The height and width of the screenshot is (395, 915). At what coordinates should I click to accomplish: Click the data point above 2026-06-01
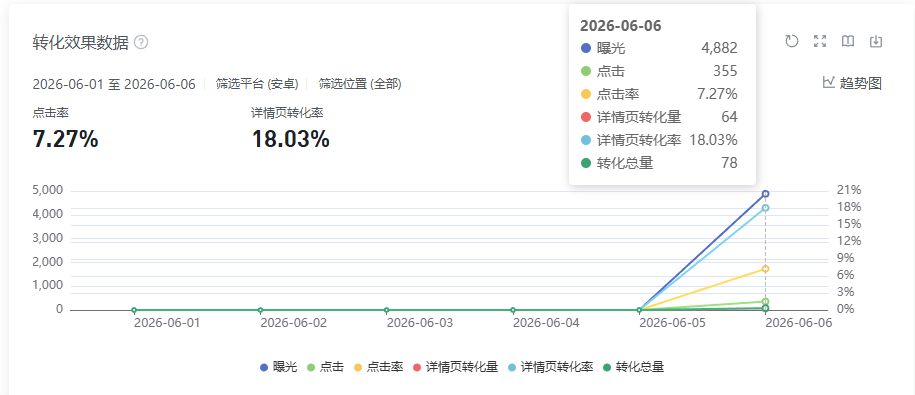134,310
